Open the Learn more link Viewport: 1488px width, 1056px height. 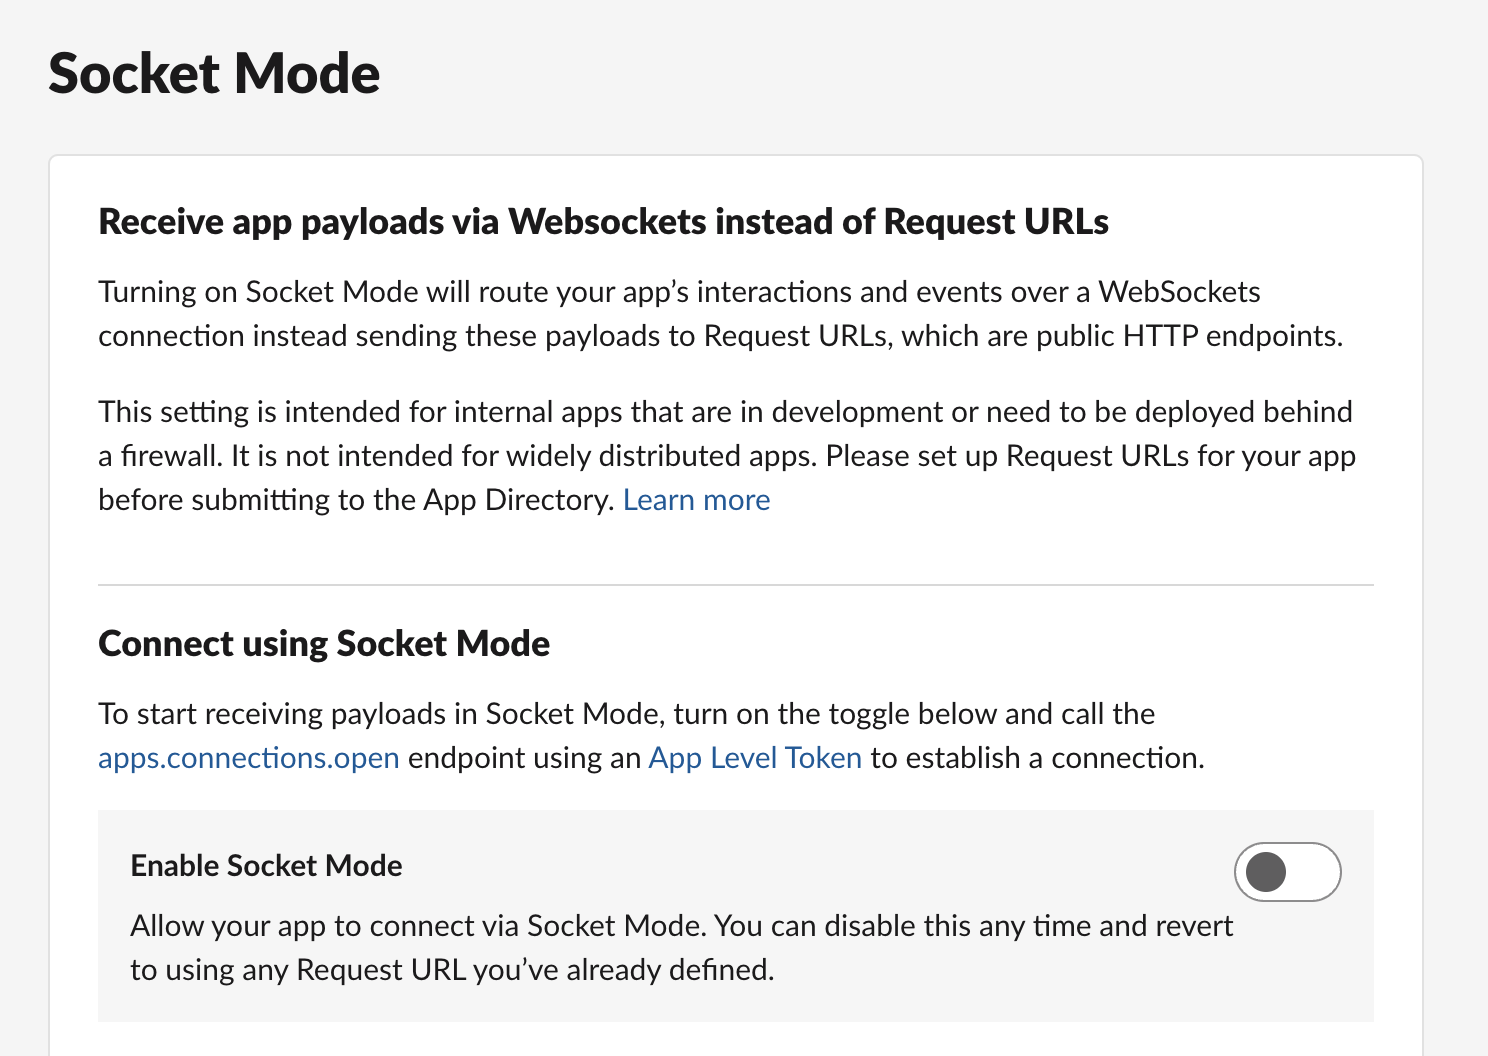pyautogui.click(x=697, y=499)
